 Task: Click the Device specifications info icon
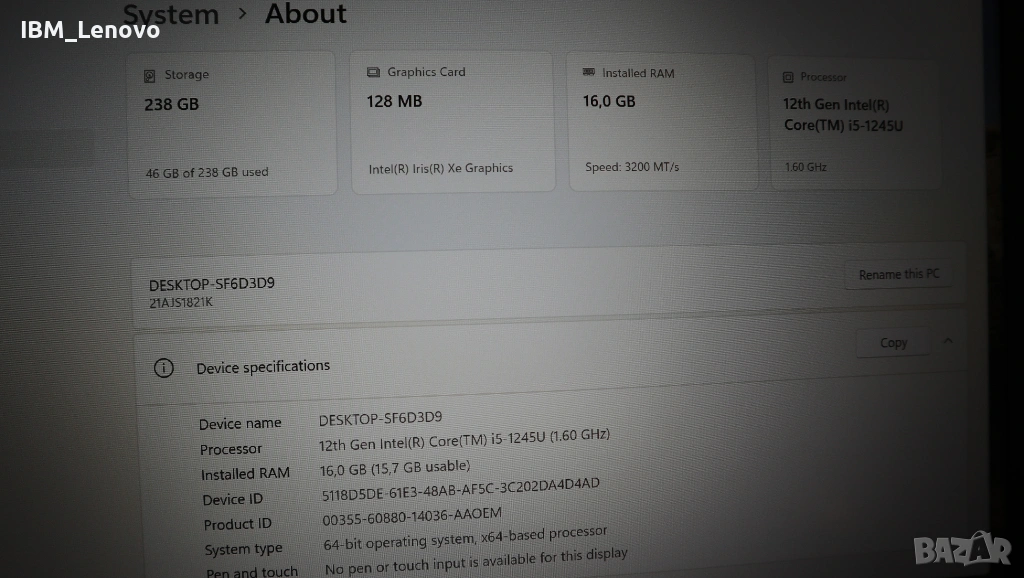164,368
